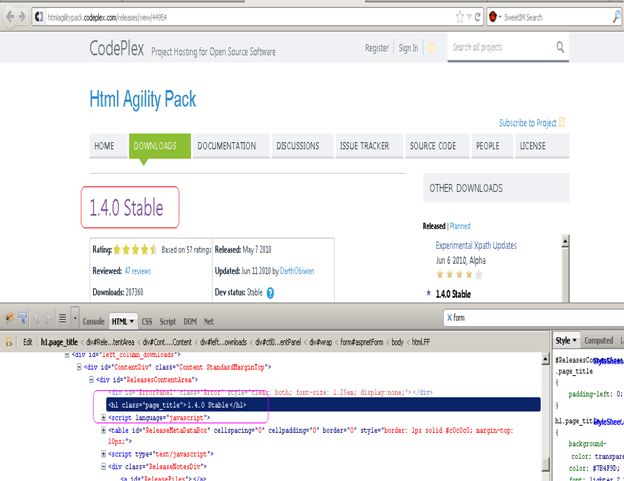Open the small dropdown next to lines icon
The width and height of the screenshot is (624, 481).
tap(75, 318)
